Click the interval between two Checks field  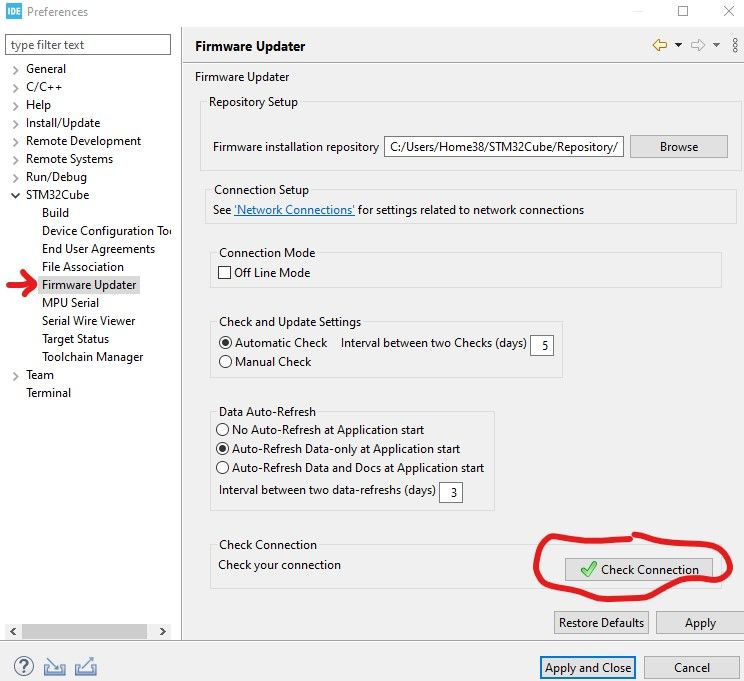[542, 345]
